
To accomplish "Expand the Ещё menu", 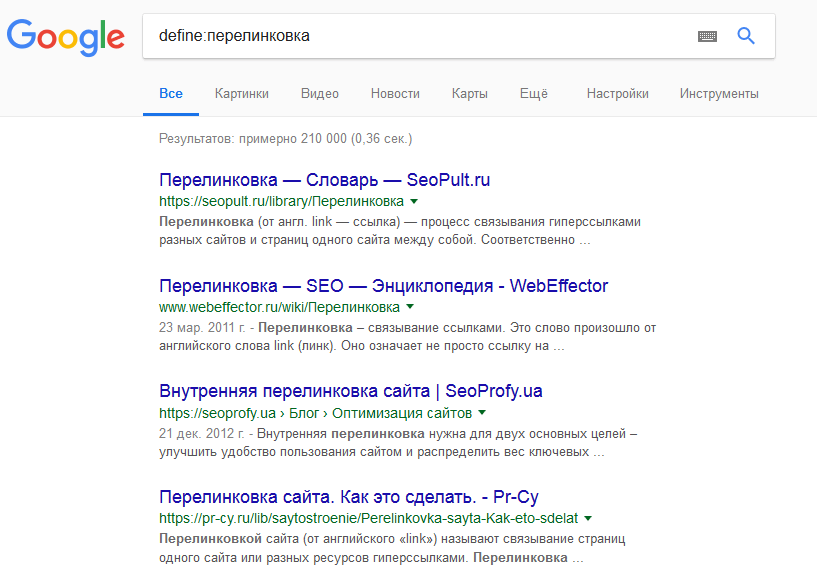I will coord(534,94).
